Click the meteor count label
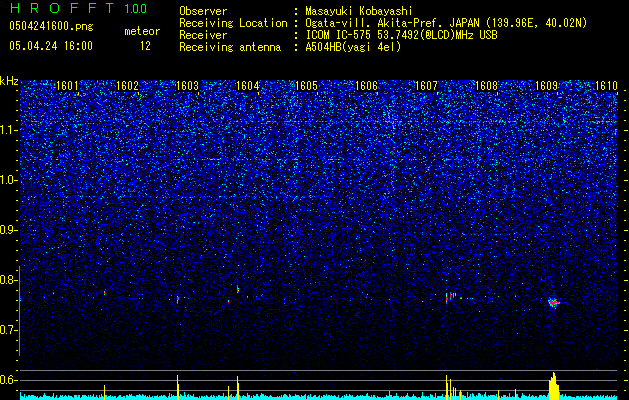The width and height of the screenshot is (629, 400). tap(142, 31)
